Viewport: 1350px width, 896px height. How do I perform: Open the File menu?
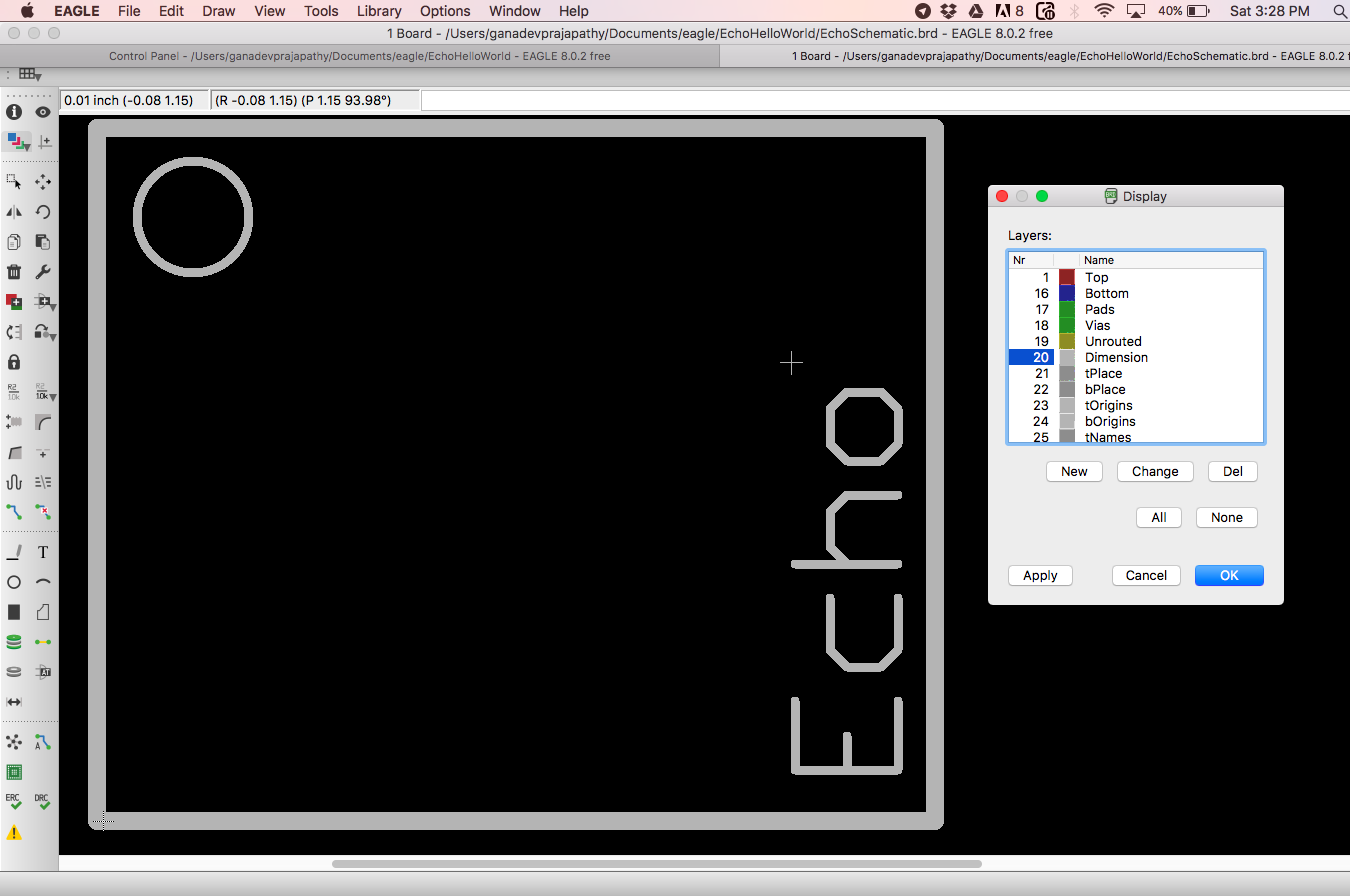click(x=129, y=11)
